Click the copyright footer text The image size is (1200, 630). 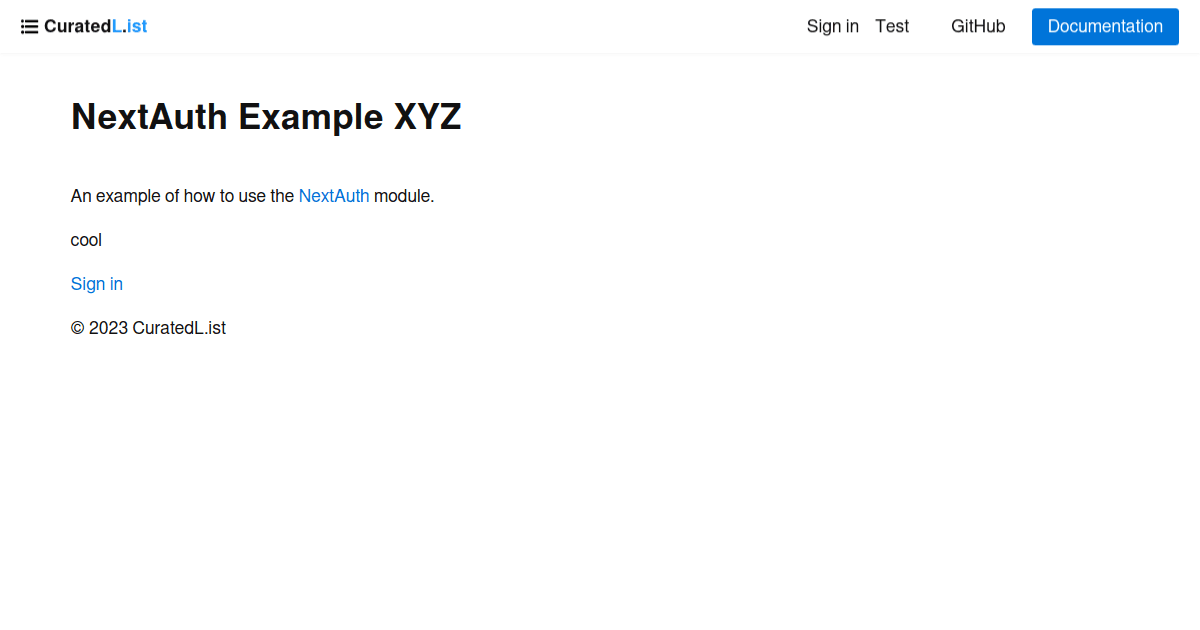[148, 327]
